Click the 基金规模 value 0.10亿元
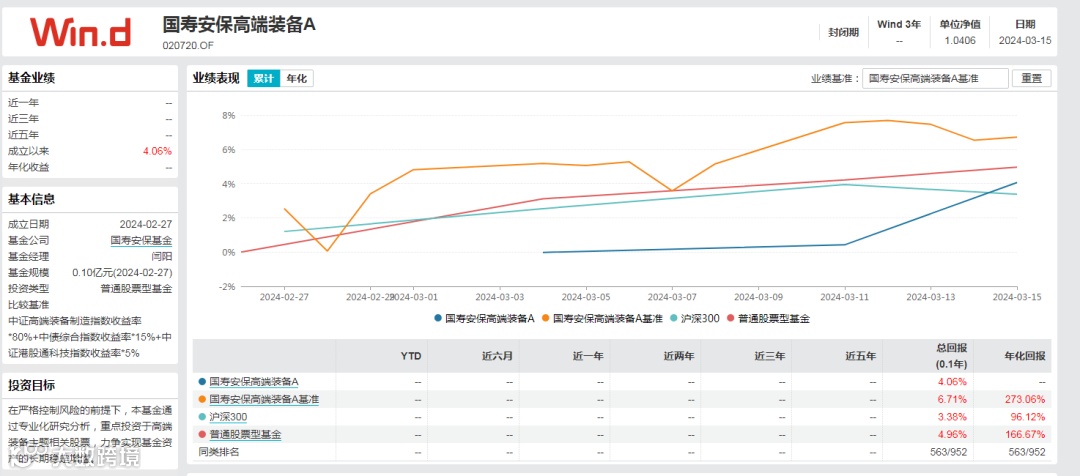This screenshot has width=1080, height=476. [122, 273]
